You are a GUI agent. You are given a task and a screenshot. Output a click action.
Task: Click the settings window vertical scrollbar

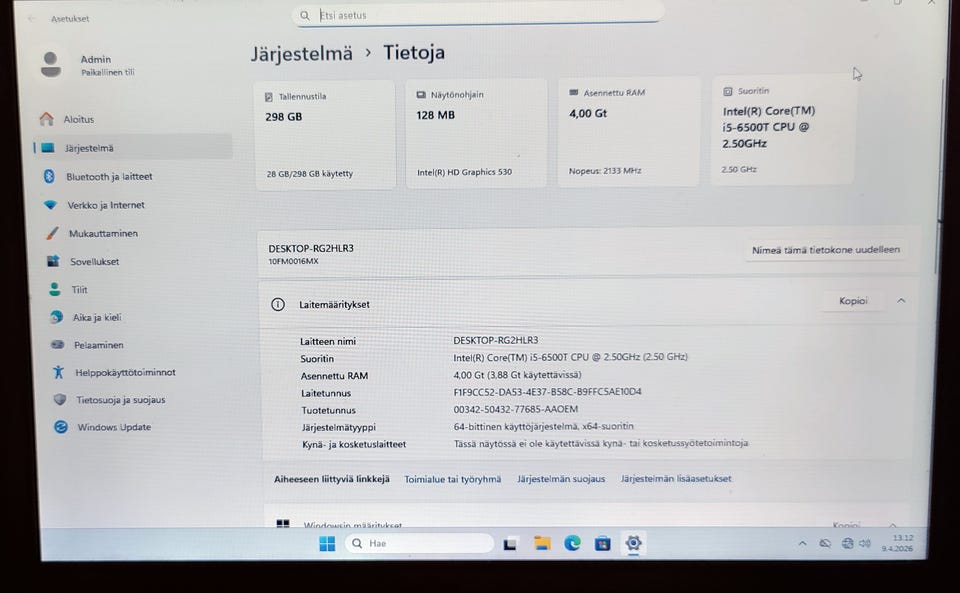[x=937, y=177]
